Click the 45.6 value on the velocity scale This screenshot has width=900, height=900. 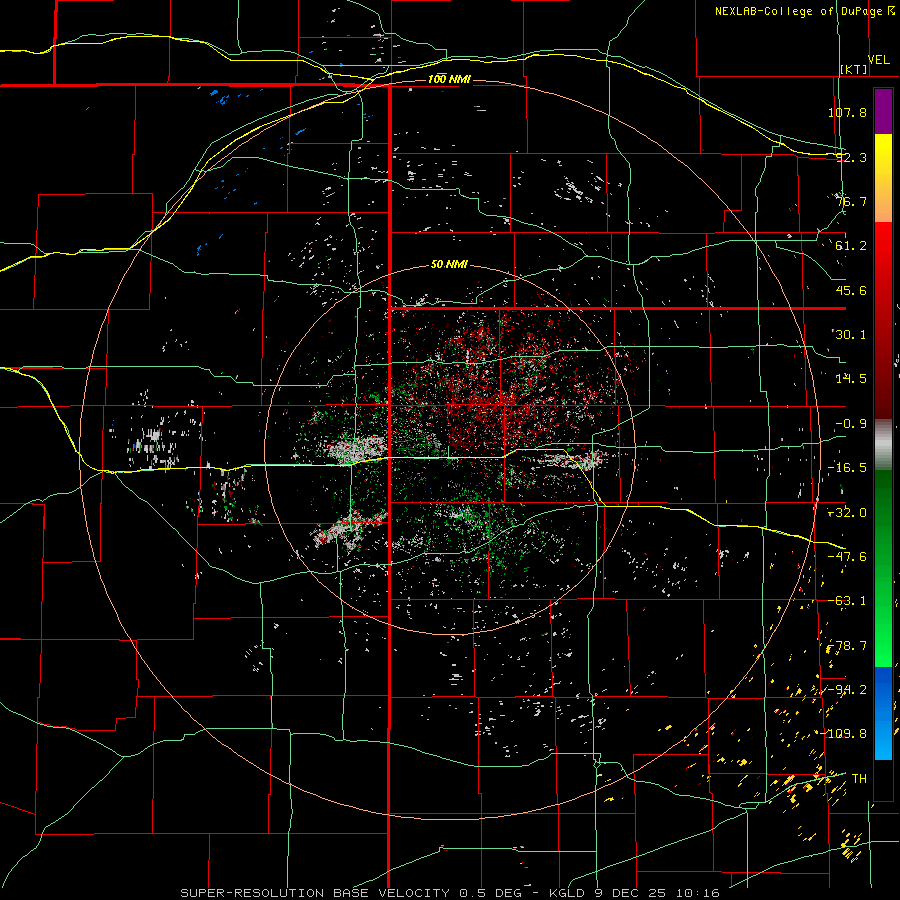[x=851, y=290]
